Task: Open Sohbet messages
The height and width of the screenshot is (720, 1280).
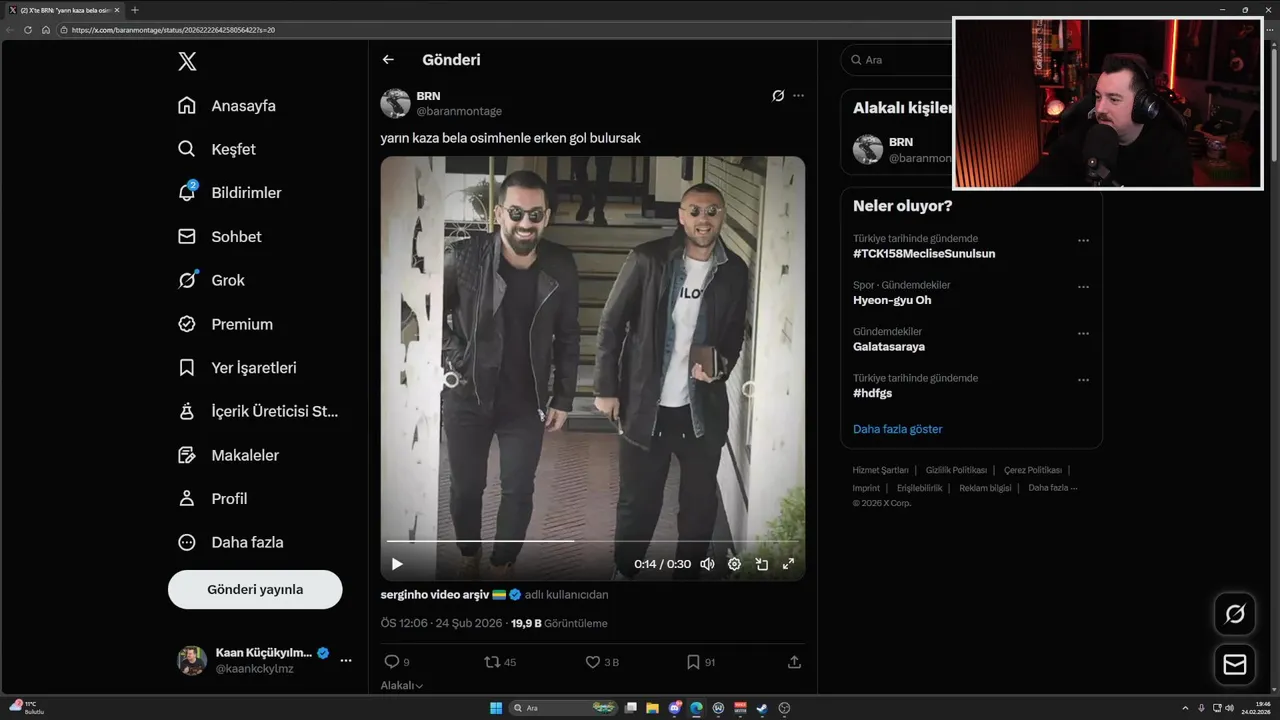Action: point(219,236)
